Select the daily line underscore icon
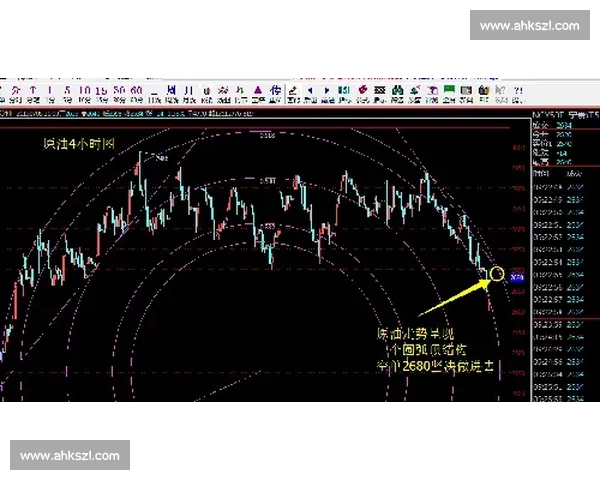 154,94
